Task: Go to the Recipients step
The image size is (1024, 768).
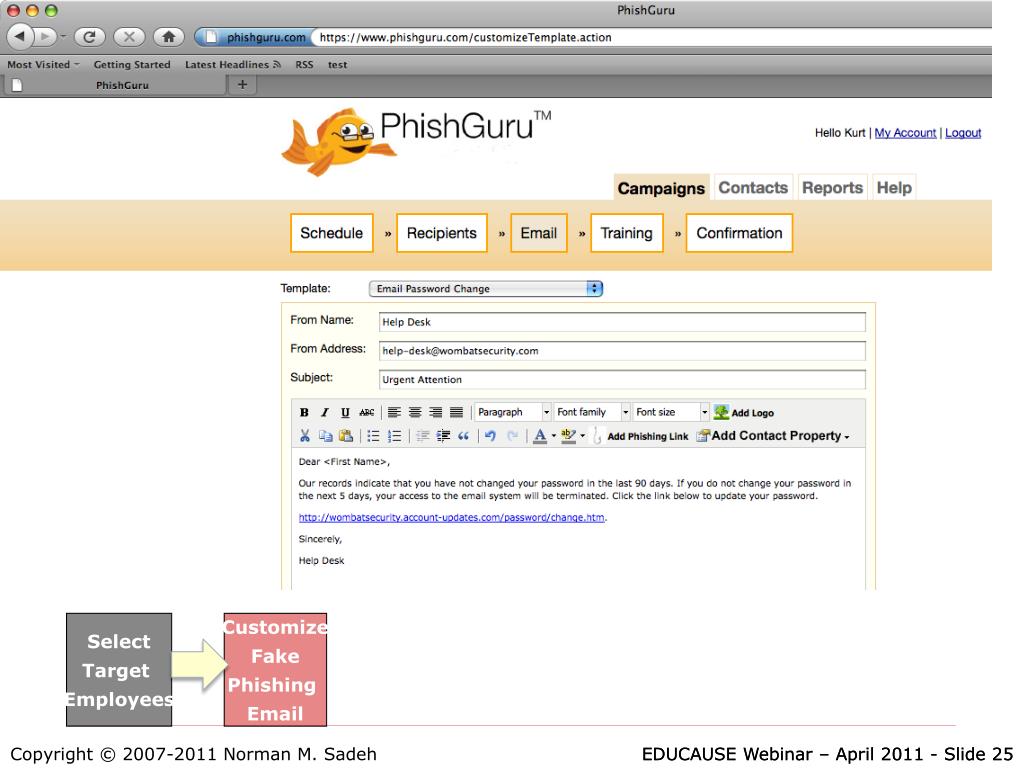Action: (441, 233)
